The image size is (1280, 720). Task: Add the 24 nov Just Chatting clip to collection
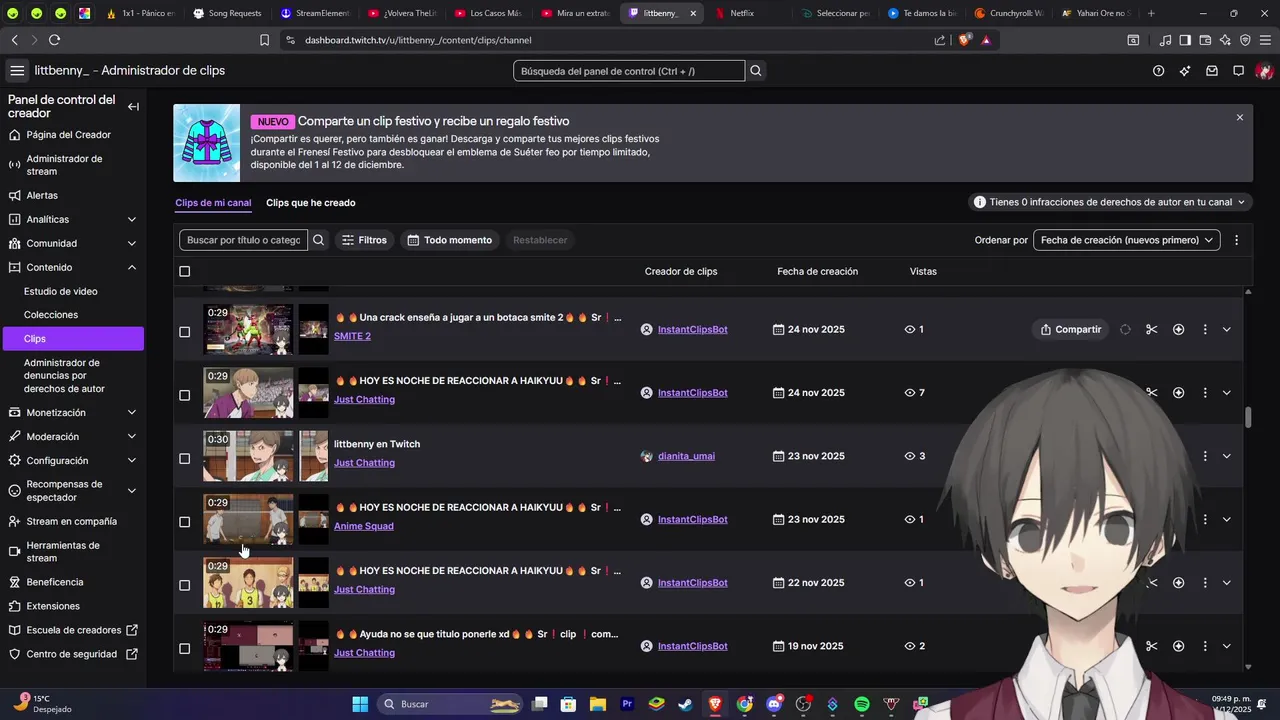tap(1179, 393)
